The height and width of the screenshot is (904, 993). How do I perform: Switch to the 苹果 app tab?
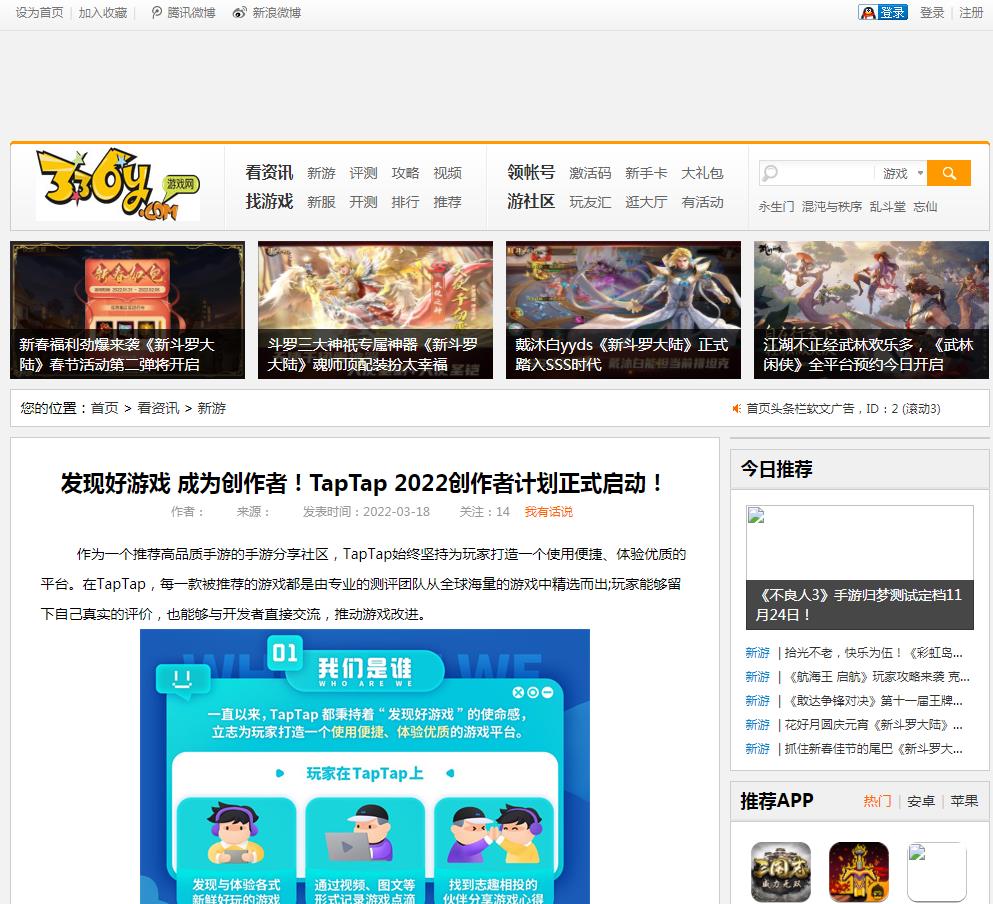pyautogui.click(x=964, y=801)
